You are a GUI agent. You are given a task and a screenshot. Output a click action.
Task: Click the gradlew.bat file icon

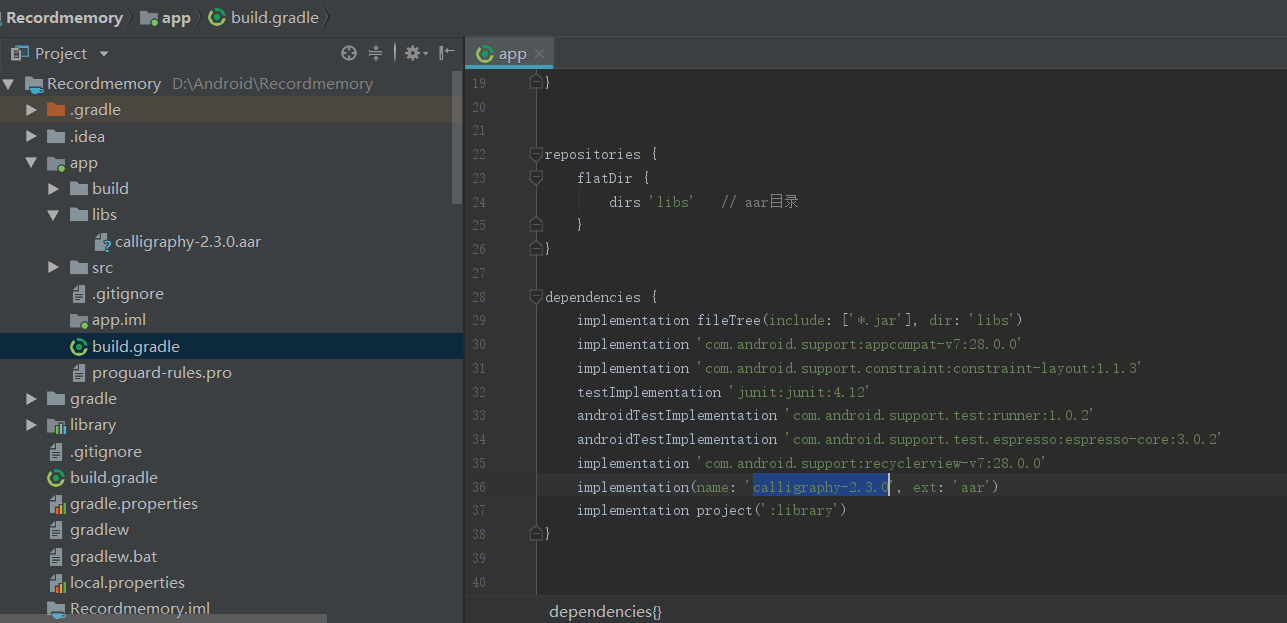tap(56, 556)
